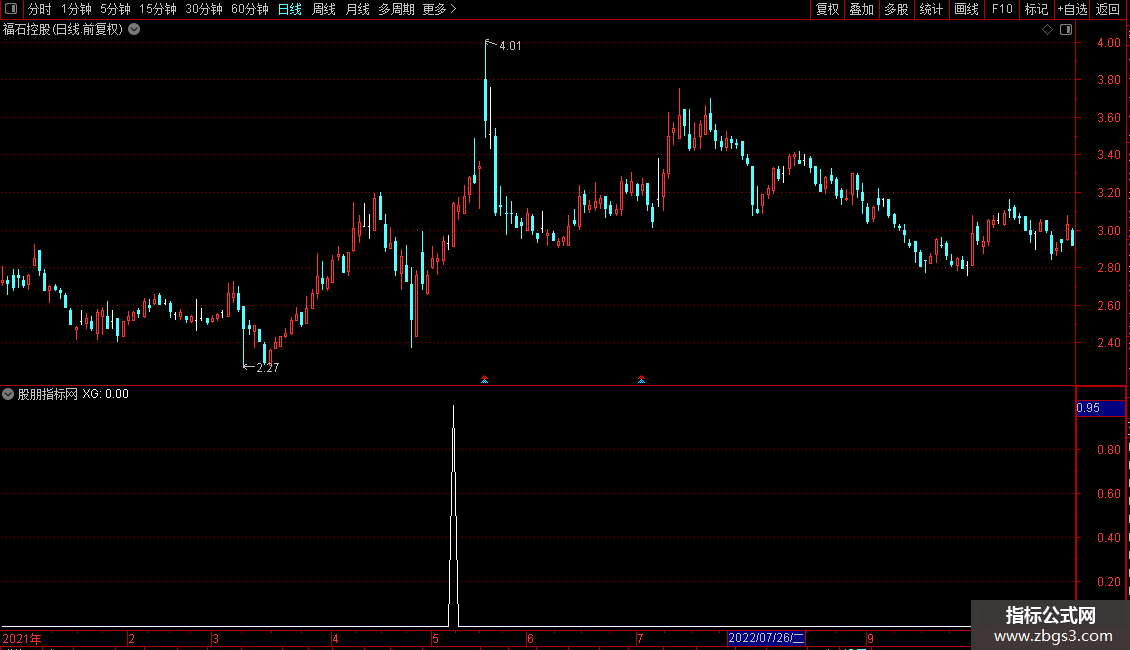Expand the 福石控股 title dropdown arrow
This screenshot has height=650, width=1130.
(134, 30)
